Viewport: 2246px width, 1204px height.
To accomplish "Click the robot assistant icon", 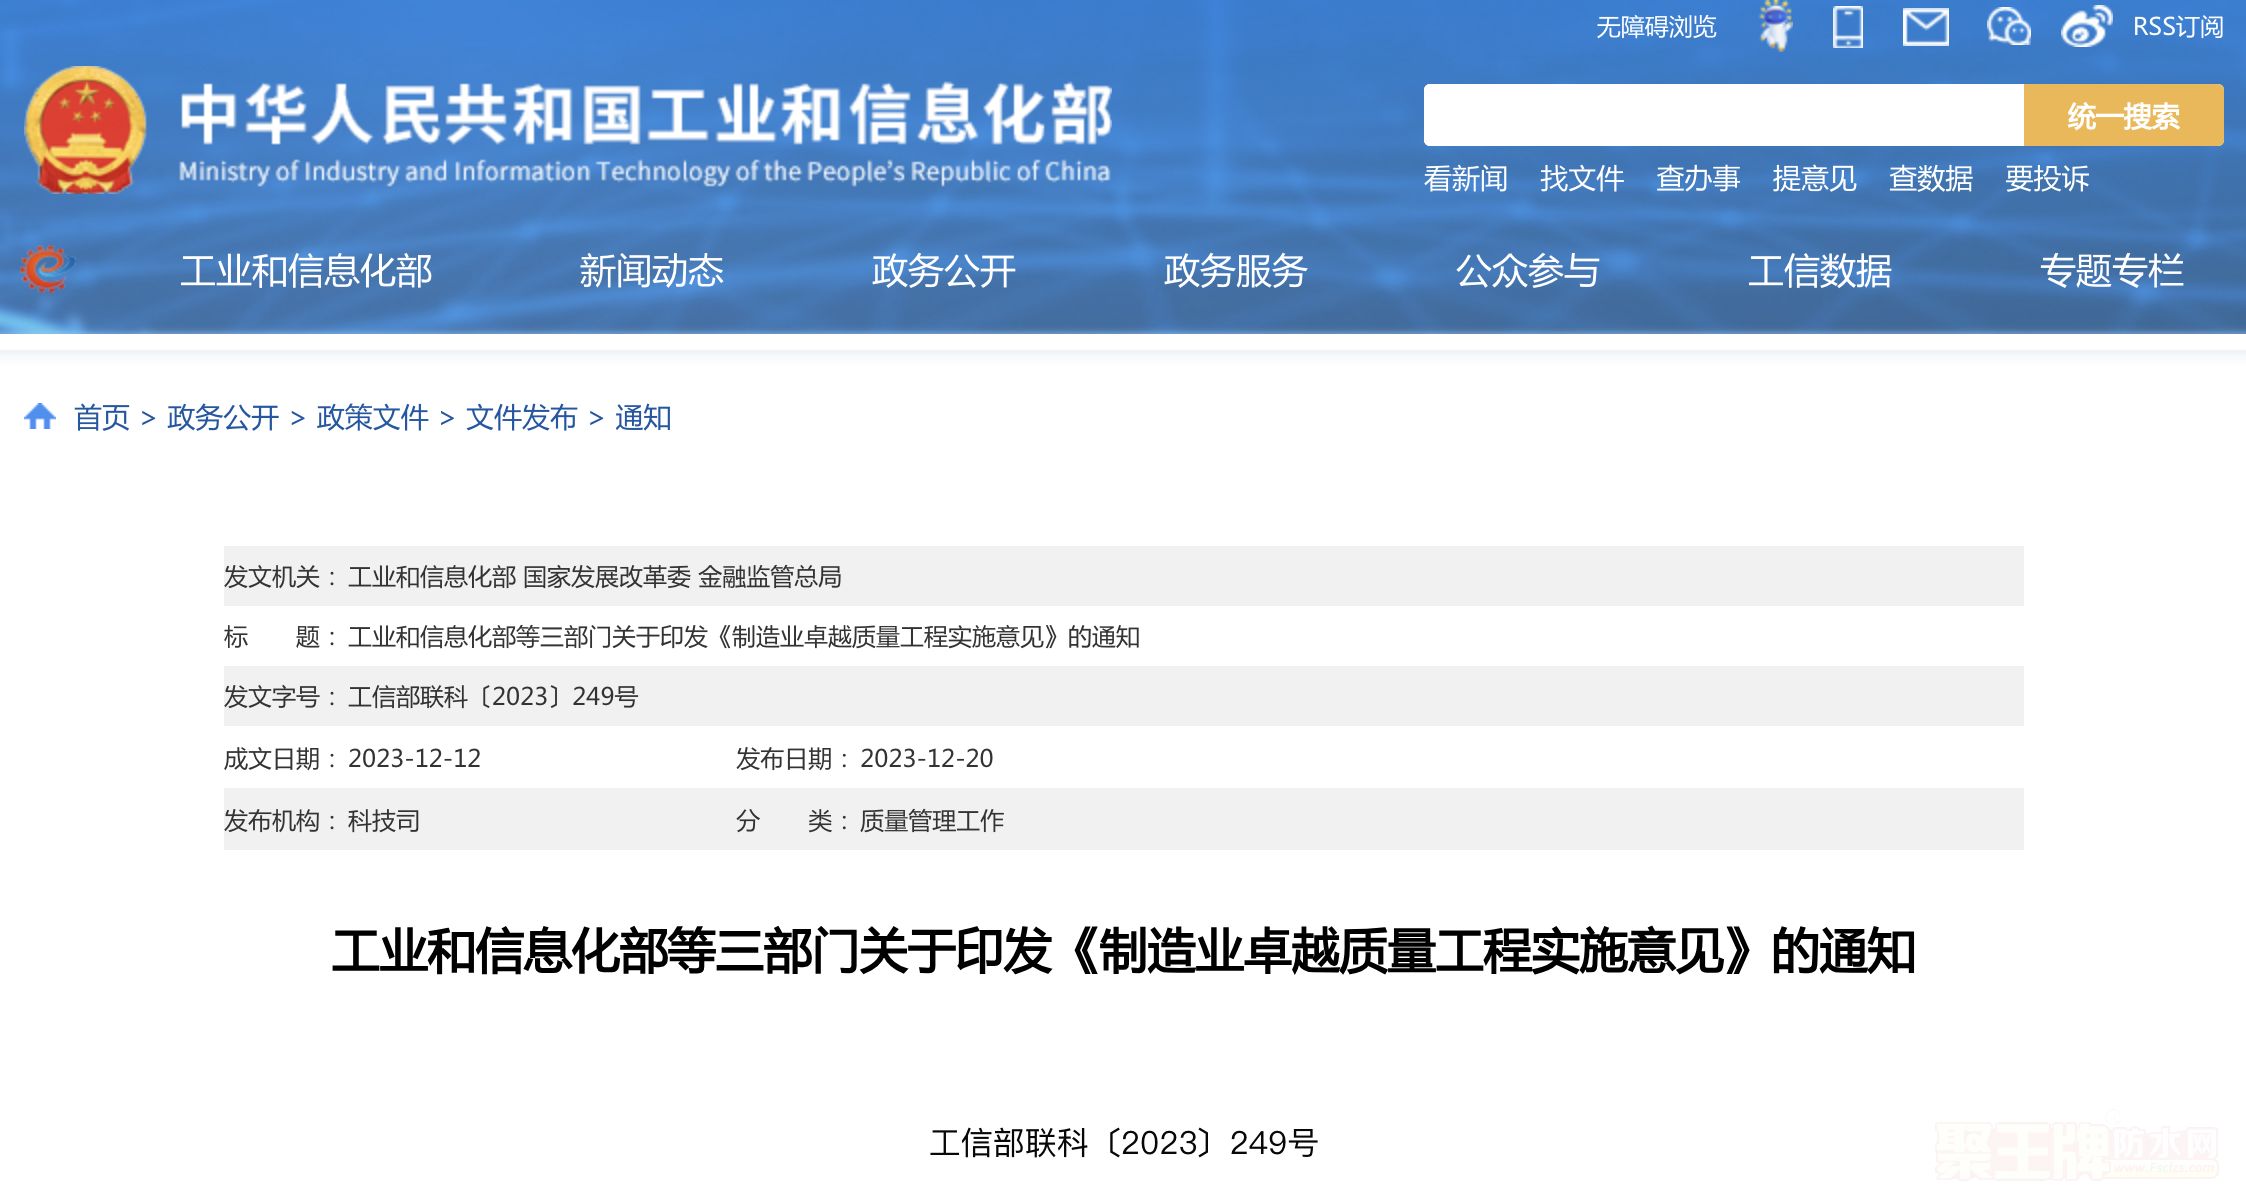I will tap(1776, 26).
